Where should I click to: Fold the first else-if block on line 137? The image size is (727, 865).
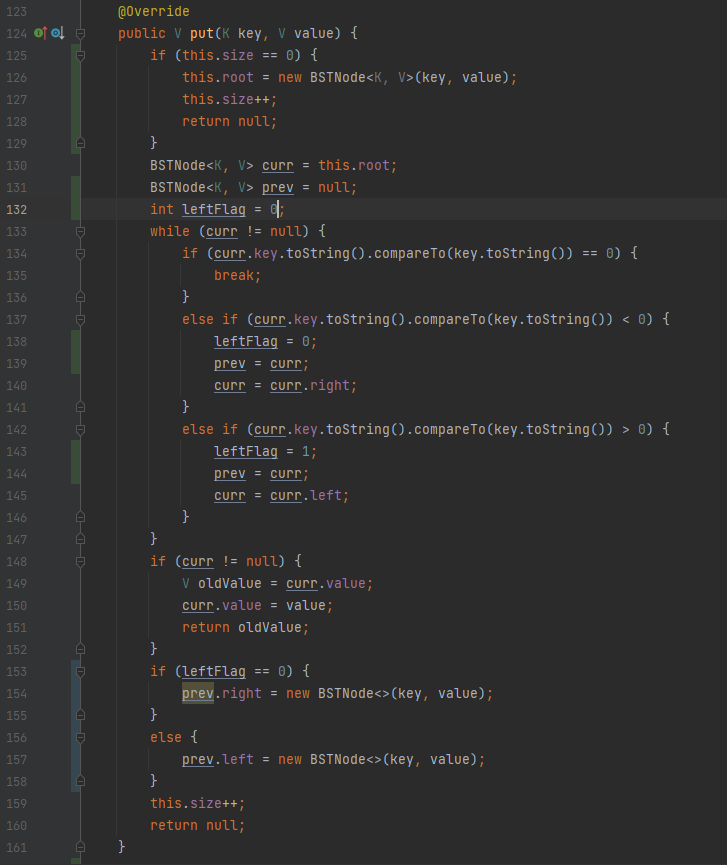[x=81, y=319]
